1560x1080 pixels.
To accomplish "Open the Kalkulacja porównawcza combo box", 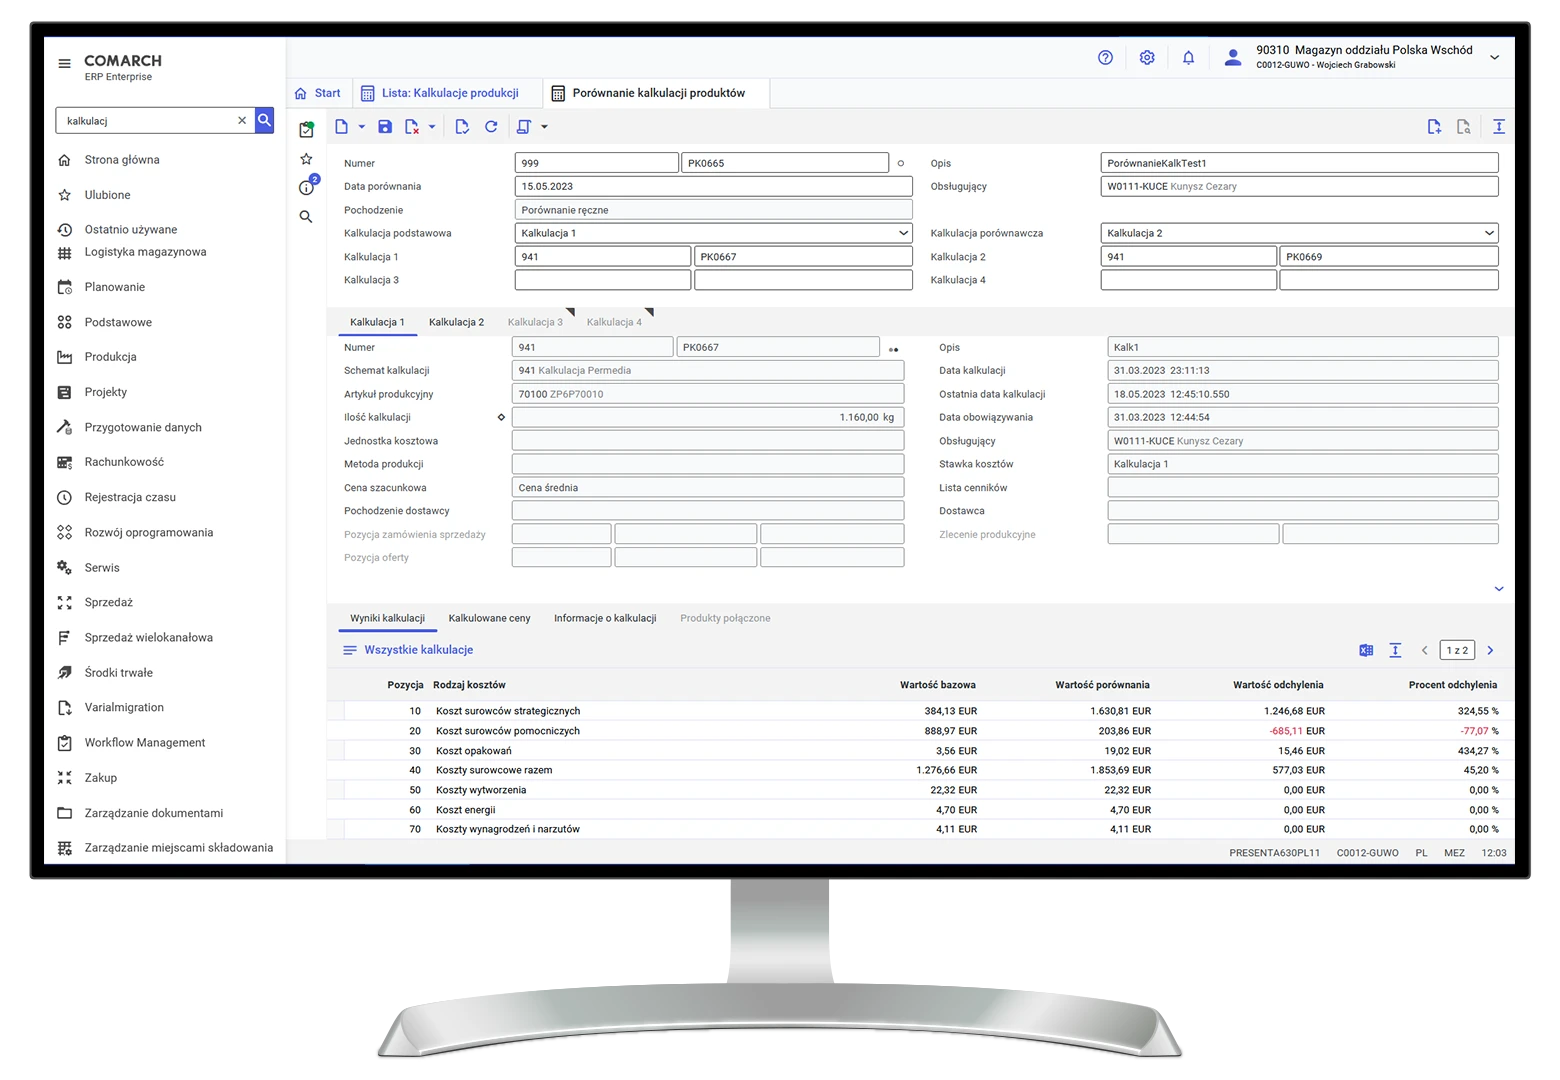I will [x=1299, y=233].
